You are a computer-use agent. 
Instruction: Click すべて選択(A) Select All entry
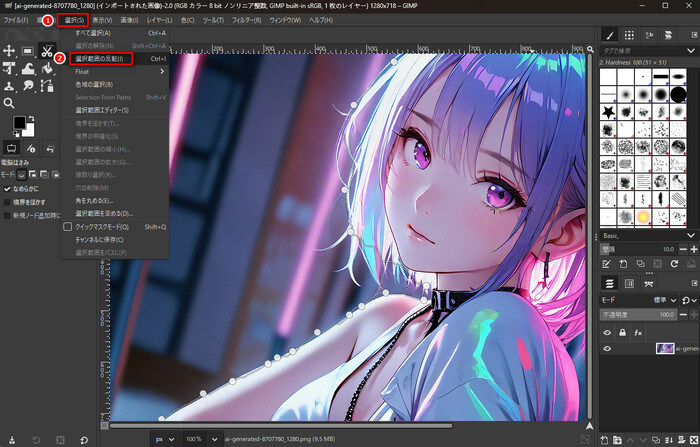point(115,33)
